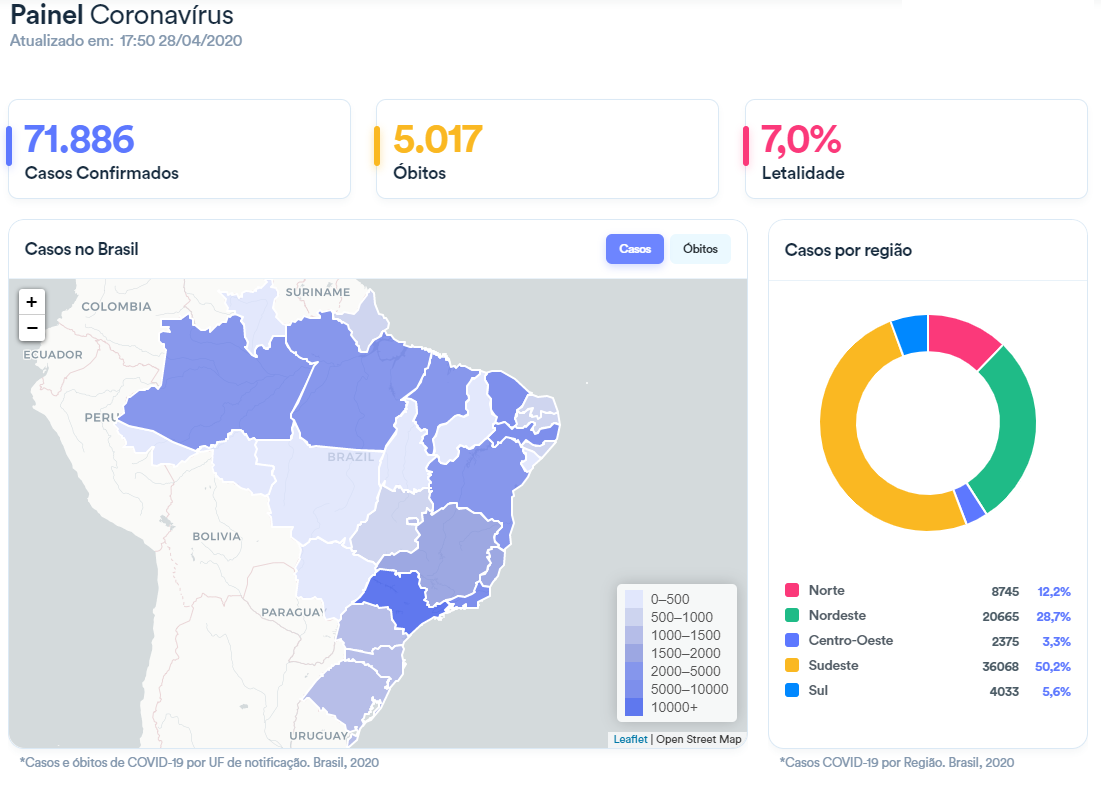Toggle Sul legend blue swatch
Image resolution: width=1101 pixels, height=787 pixels.
point(792,691)
